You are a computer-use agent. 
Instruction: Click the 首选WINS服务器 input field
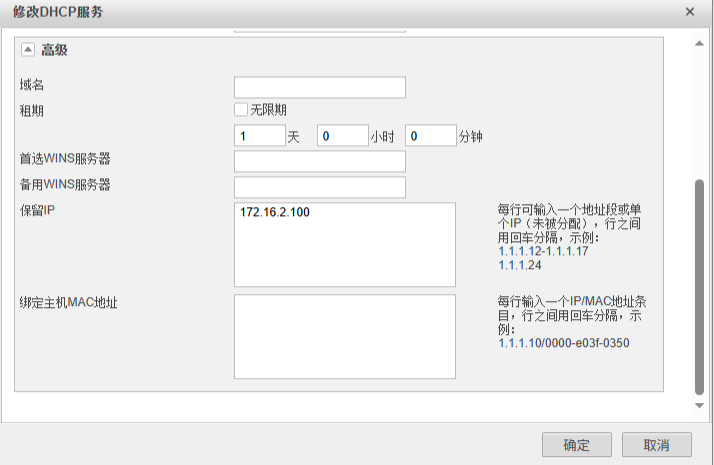point(320,161)
